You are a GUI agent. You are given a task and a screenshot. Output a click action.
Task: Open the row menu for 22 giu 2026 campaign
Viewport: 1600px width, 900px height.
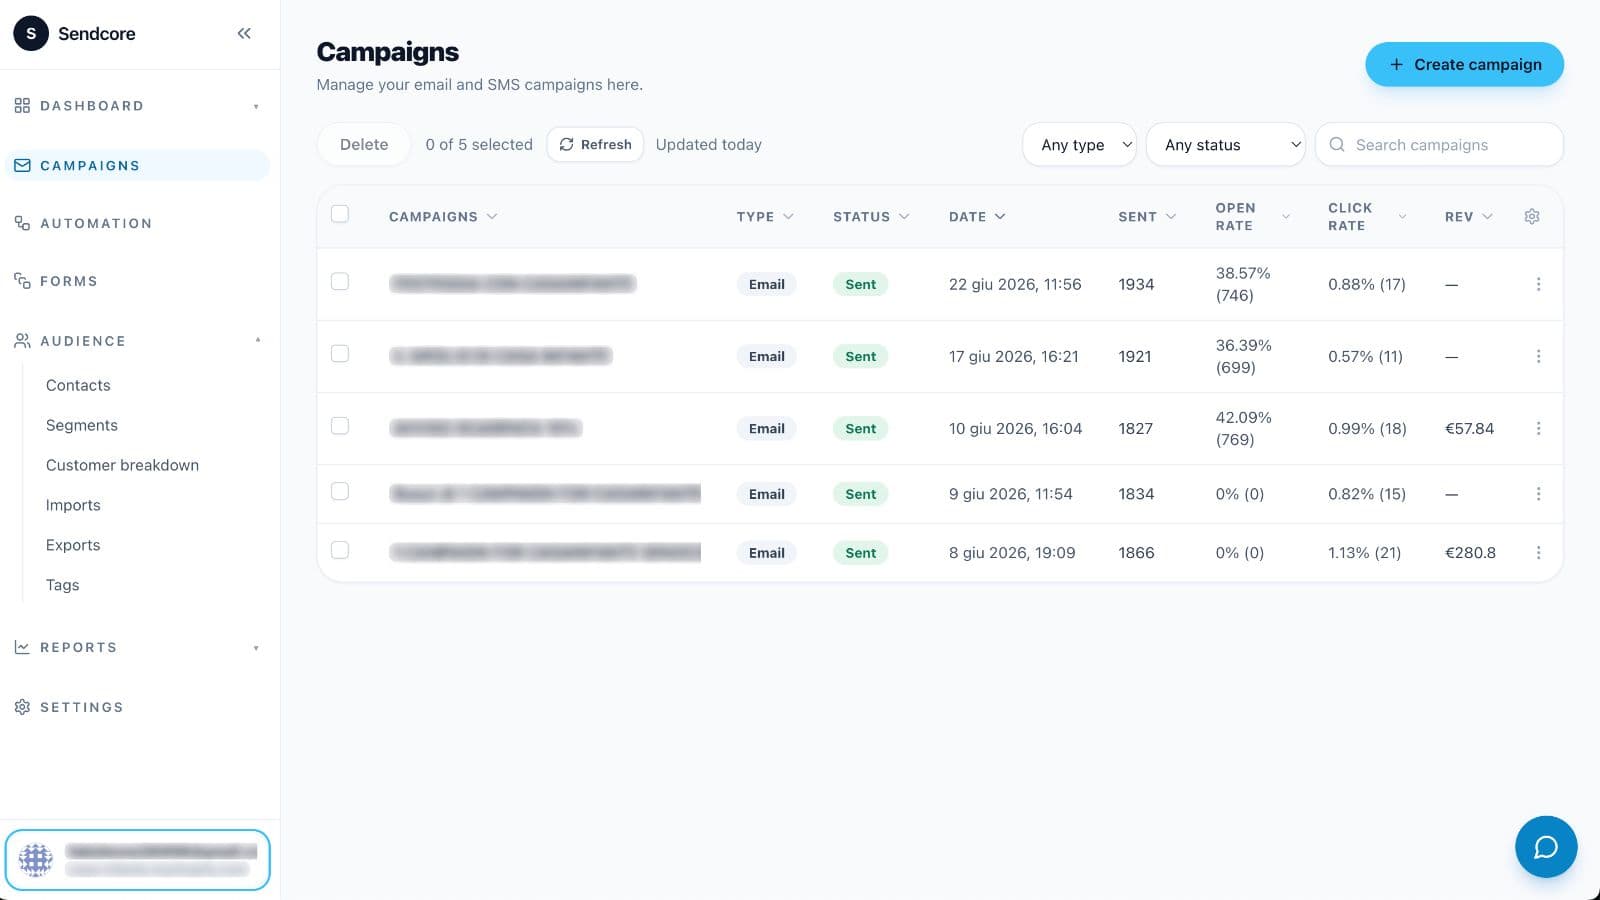1538,284
